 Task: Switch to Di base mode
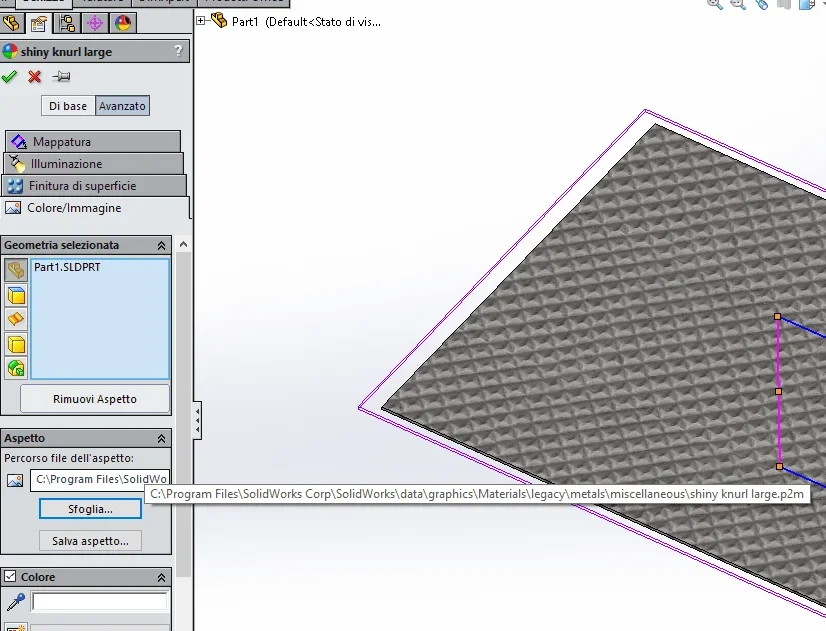point(68,106)
